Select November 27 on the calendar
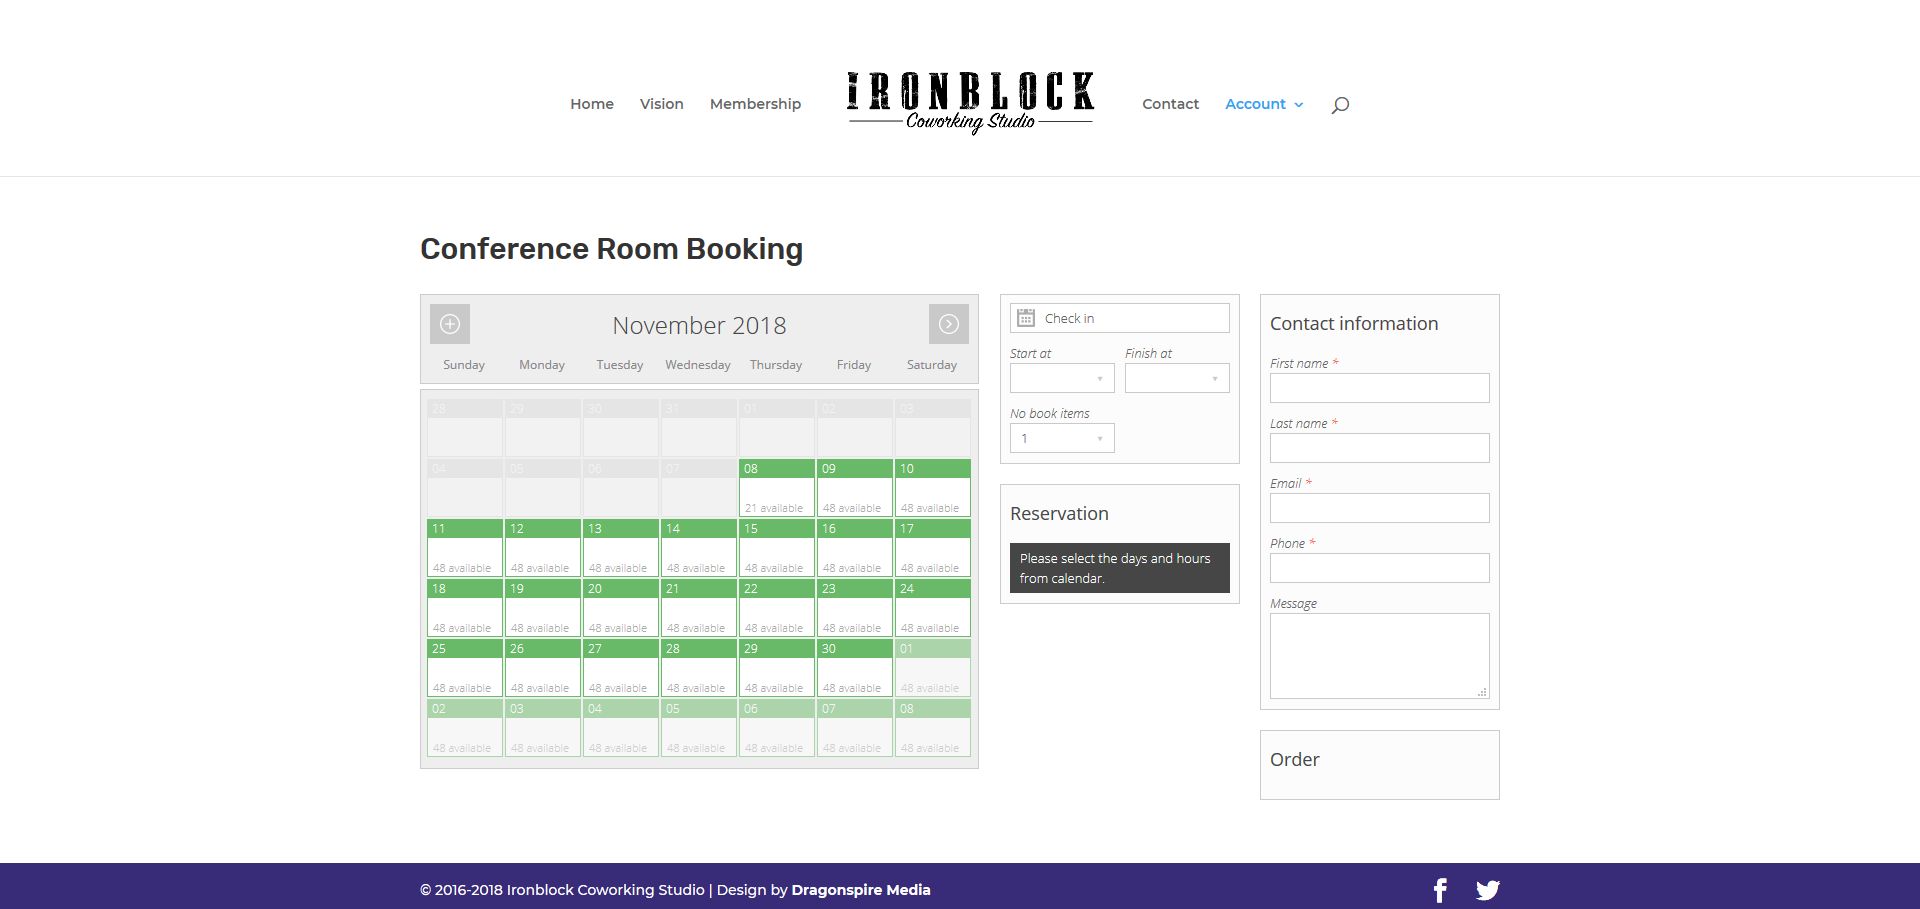Screen dimensions: 1920x909 (621, 668)
